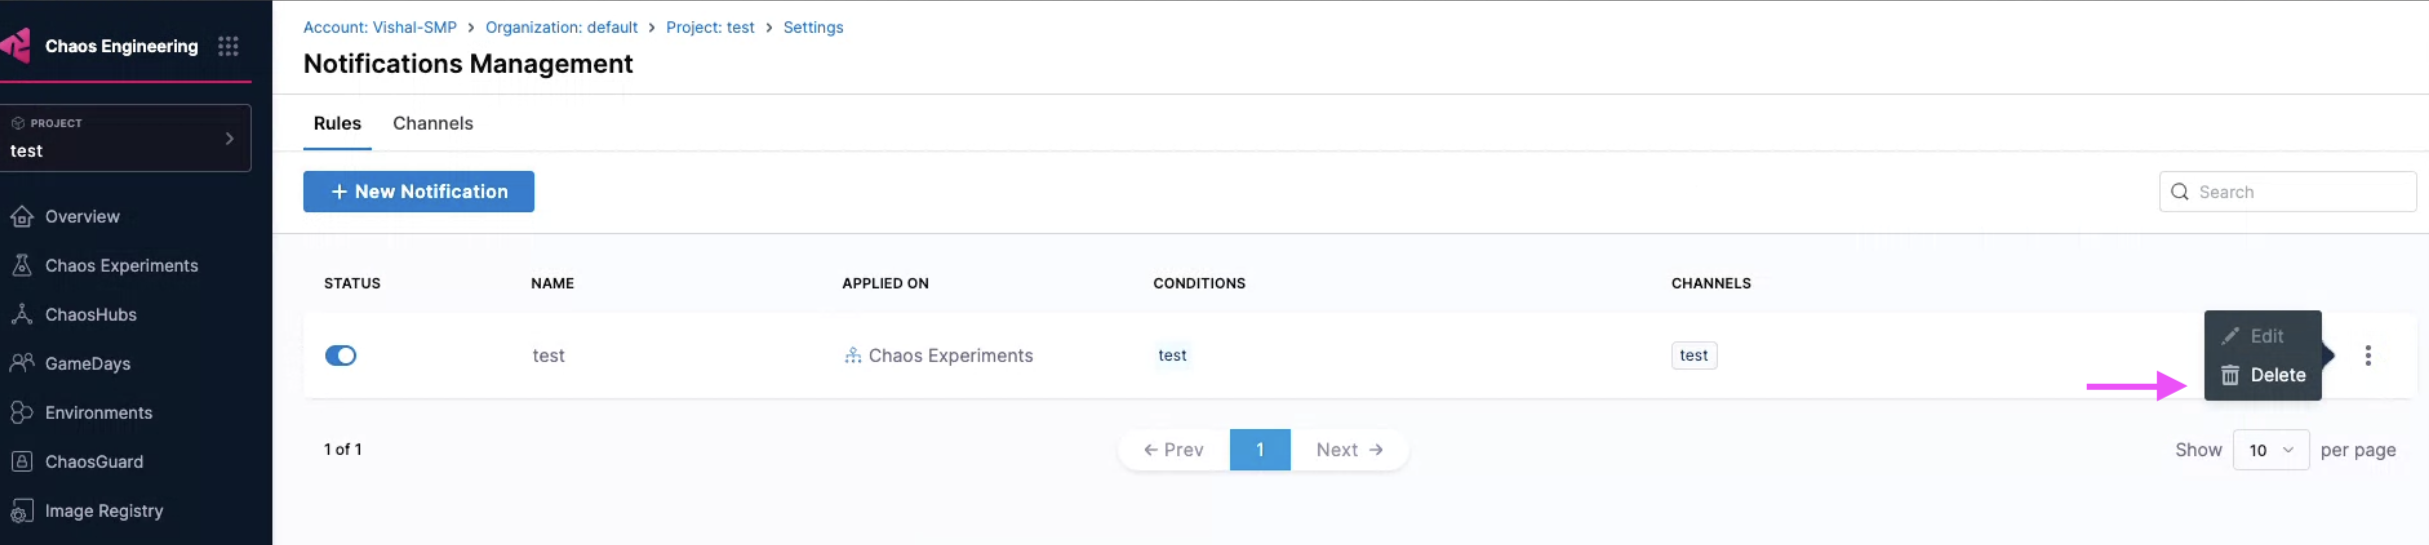Open ChaosGuard in the sidebar
2429x545 pixels.
click(93, 462)
